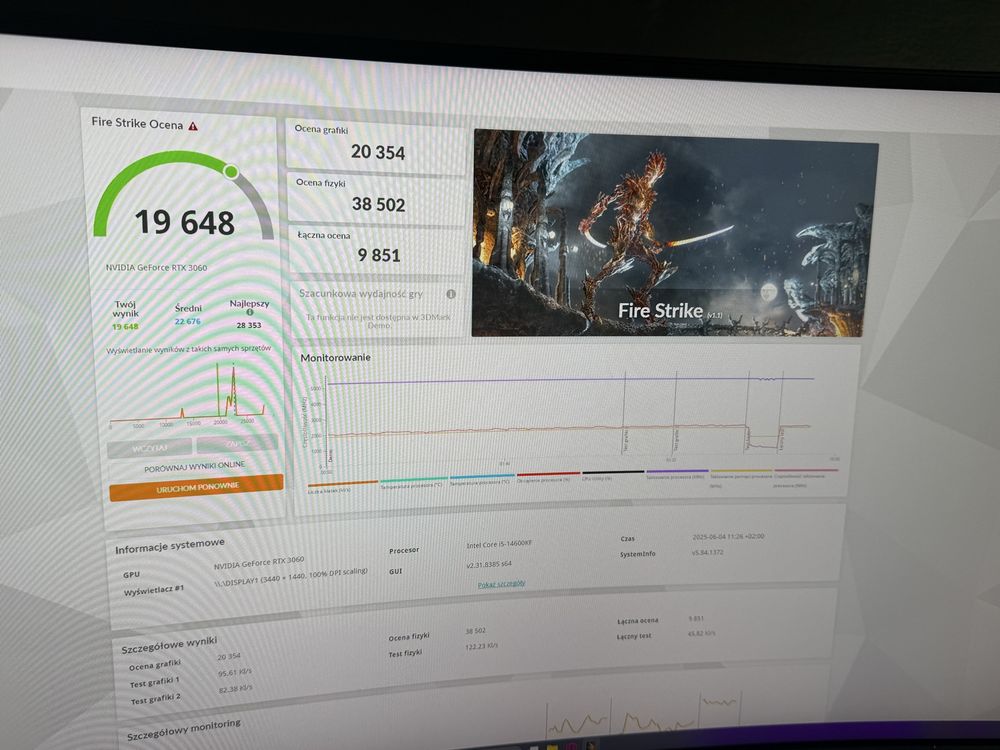Toggle the blue temperature legend line

click(x=482, y=478)
